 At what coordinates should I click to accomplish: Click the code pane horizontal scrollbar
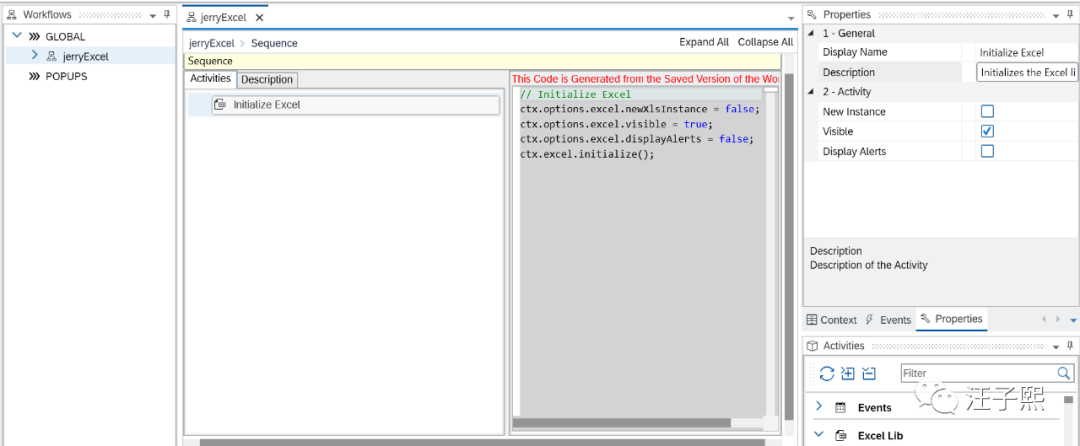tap(621, 423)
